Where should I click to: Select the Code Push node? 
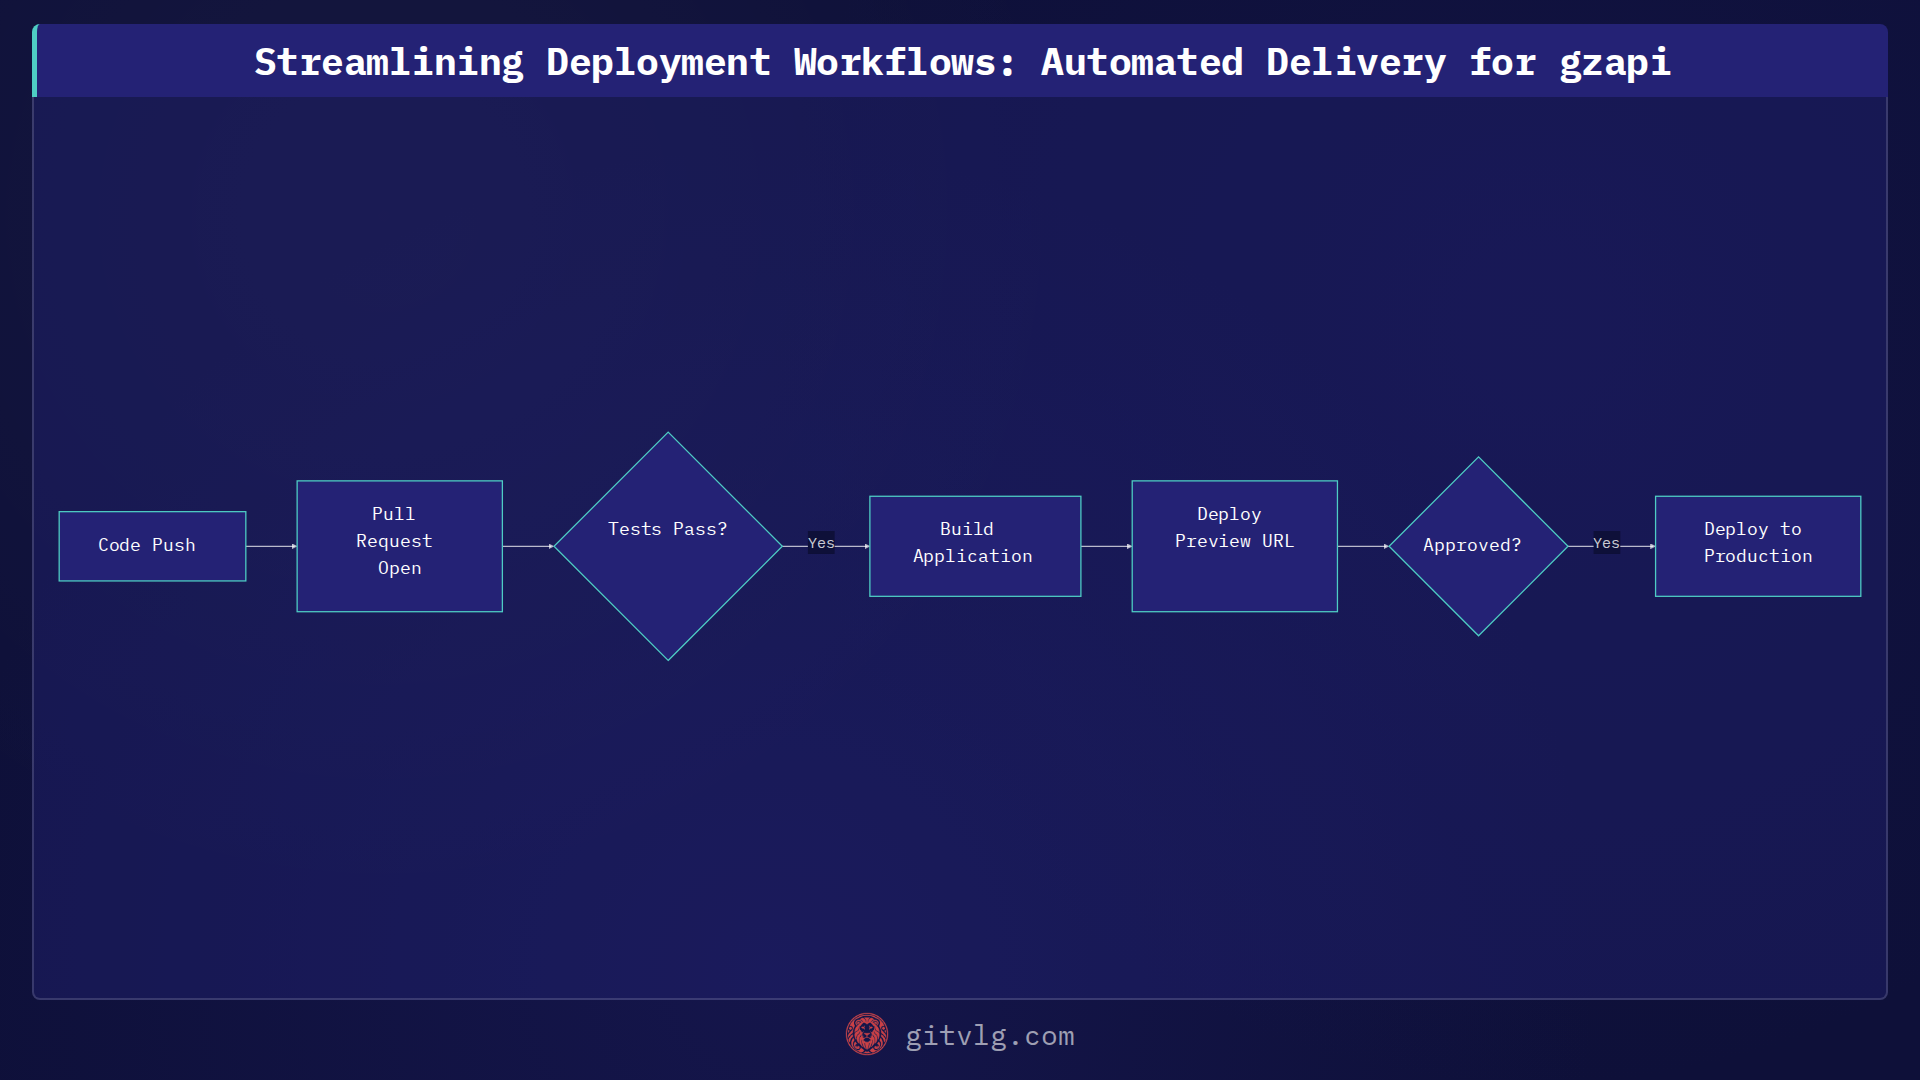(x=152, y=546)
